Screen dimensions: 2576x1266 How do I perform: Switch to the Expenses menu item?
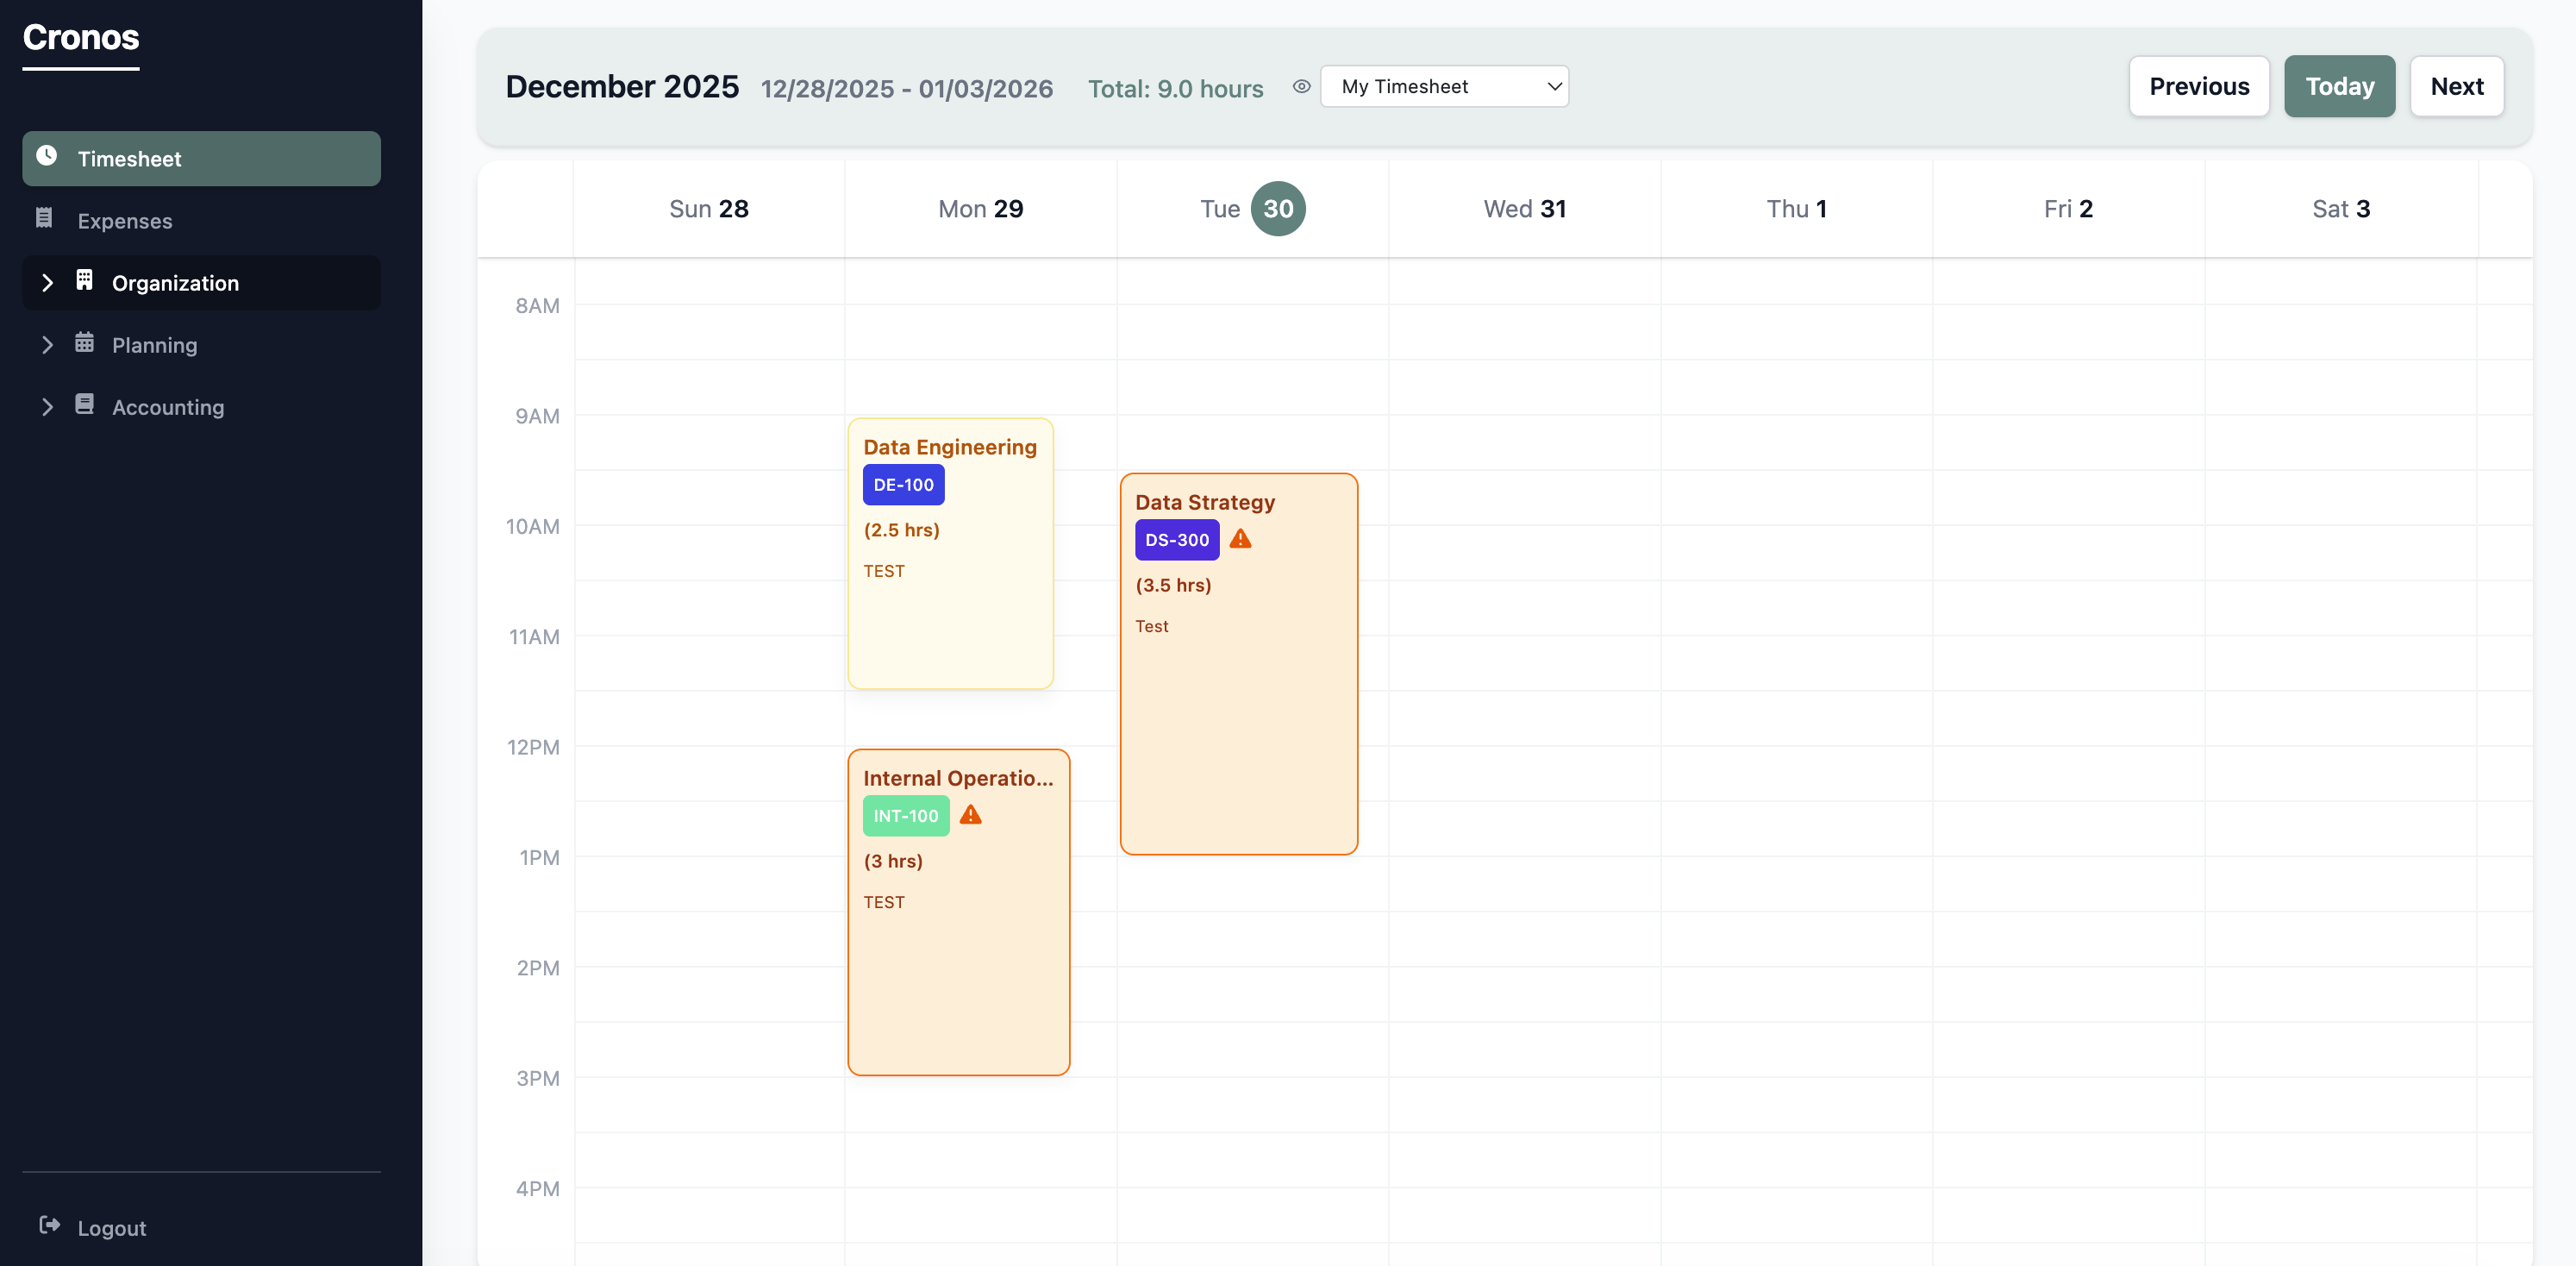[125, 220]
